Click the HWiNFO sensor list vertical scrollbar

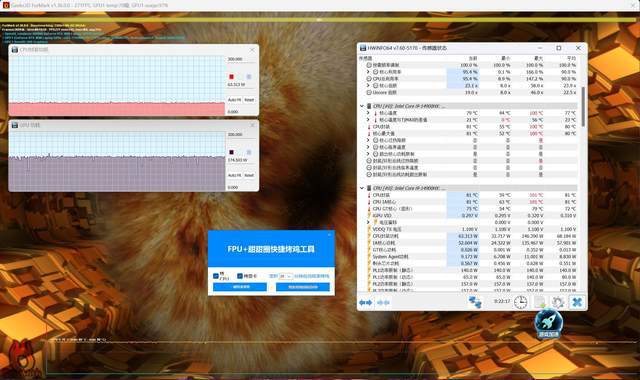click(x=583, y=106)
